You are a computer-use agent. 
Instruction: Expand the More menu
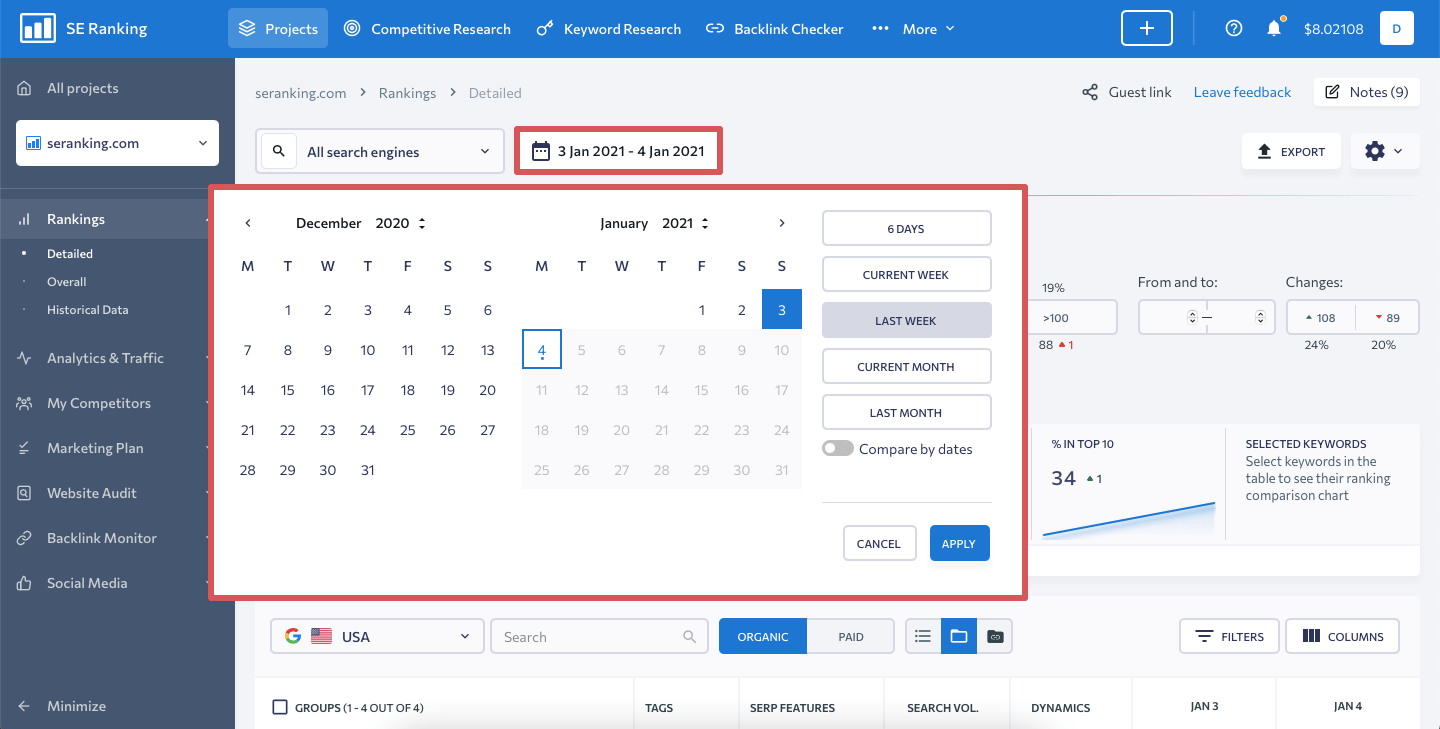tap(913, 29)
